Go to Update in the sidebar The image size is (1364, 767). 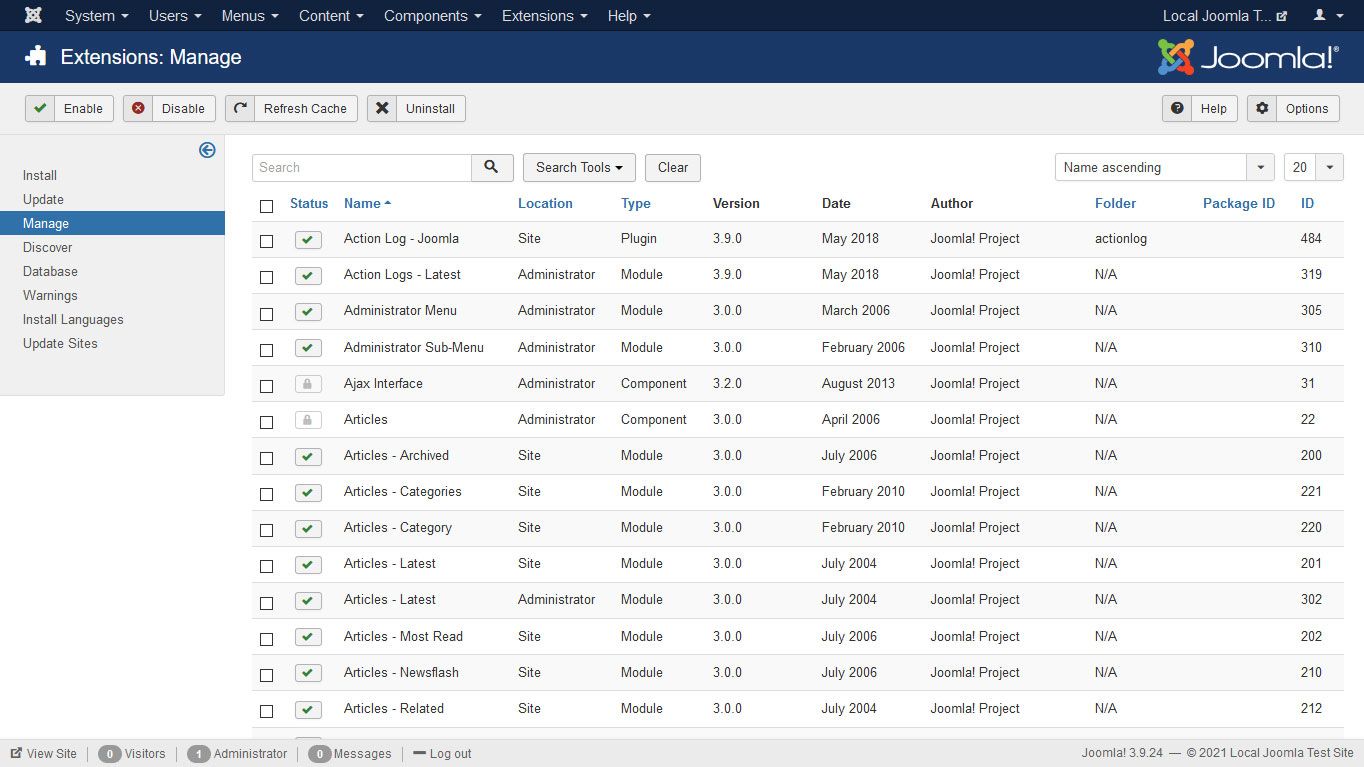[43, 199]
